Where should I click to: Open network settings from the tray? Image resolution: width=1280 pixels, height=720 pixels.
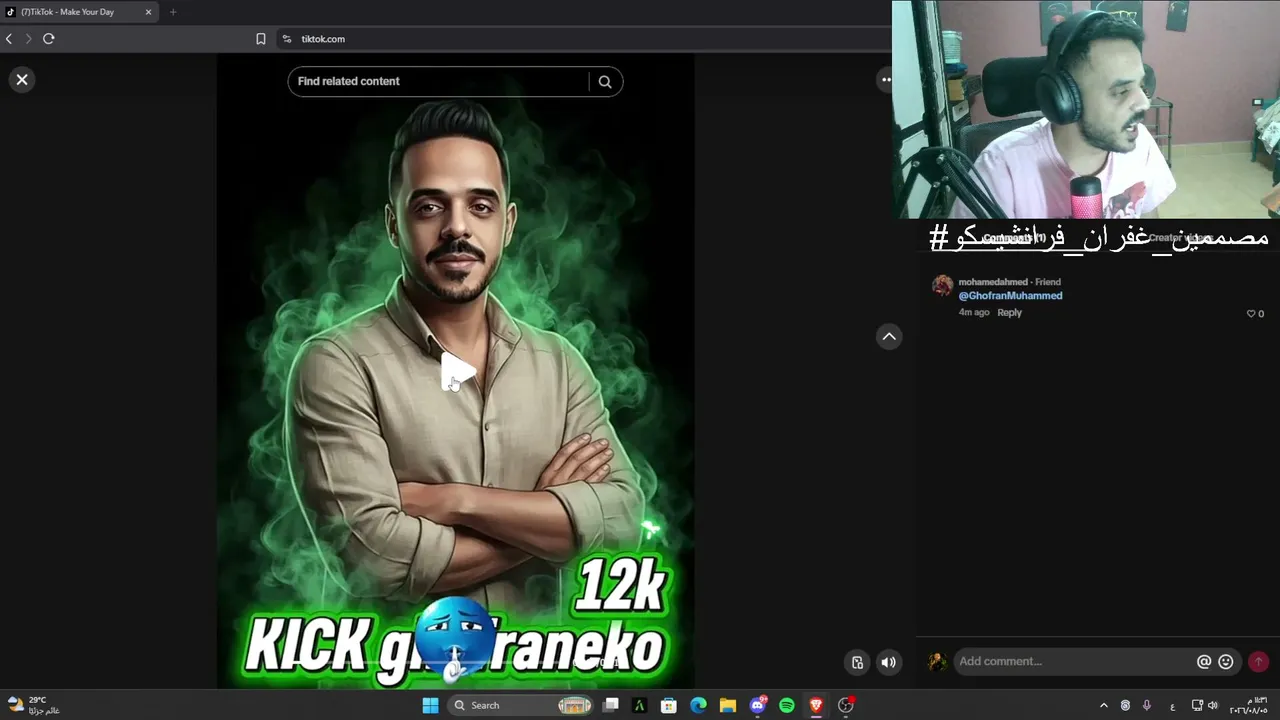coord(1197,705)
